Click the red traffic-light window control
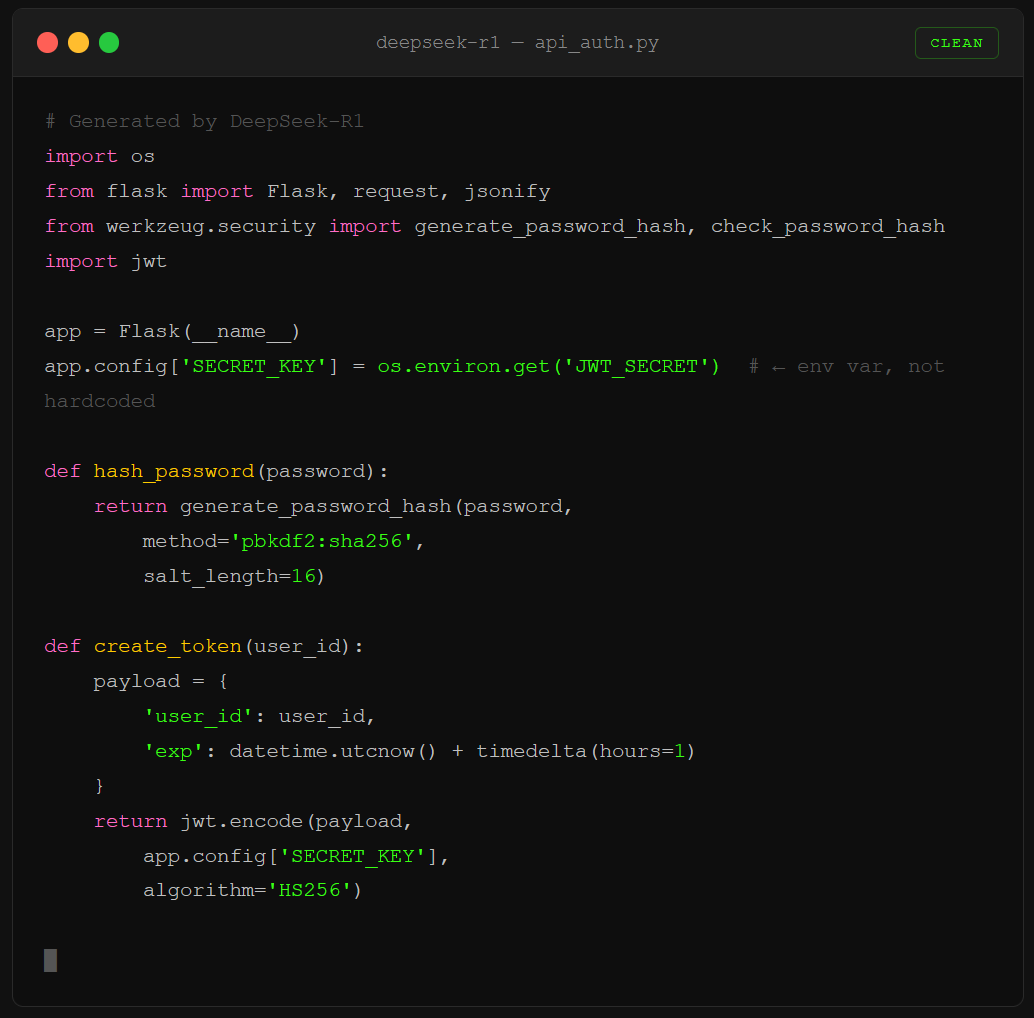This screenshot has width=1034, height=1018. [x=47, y=42]
